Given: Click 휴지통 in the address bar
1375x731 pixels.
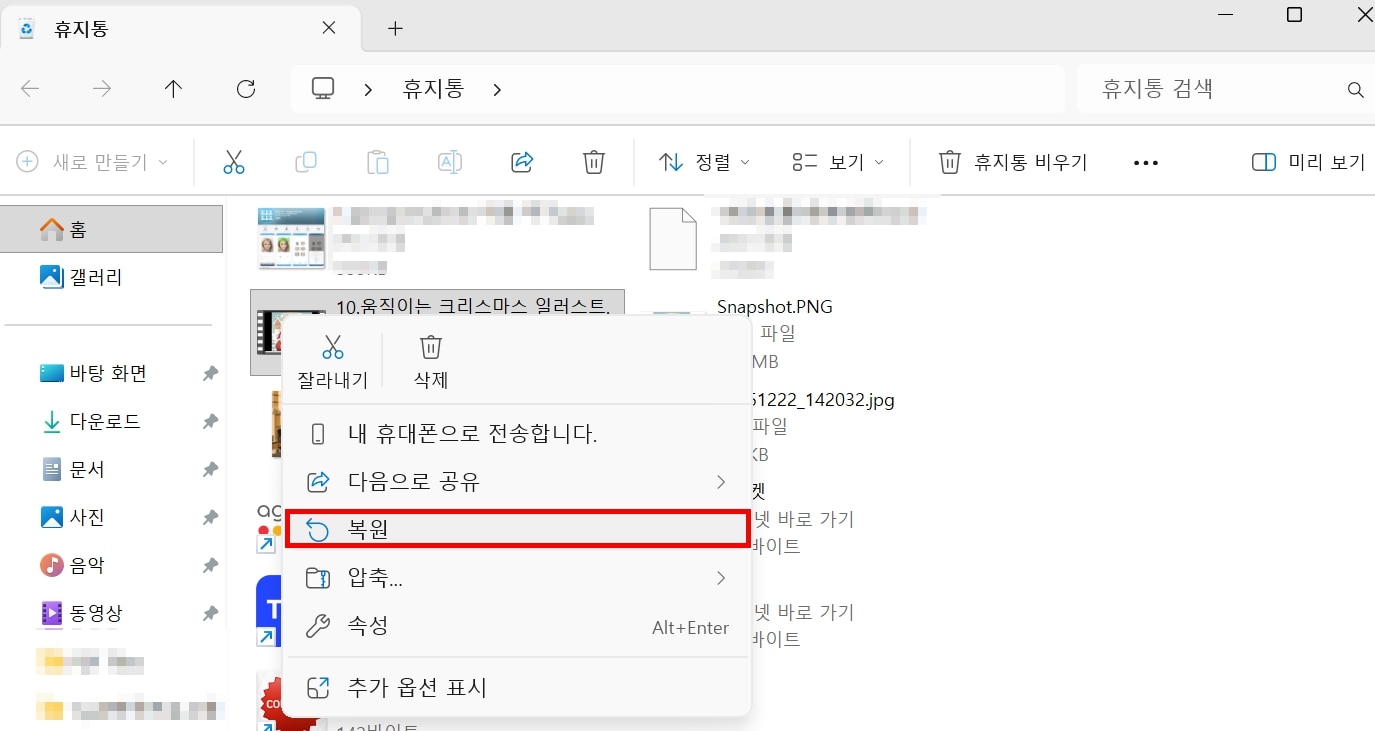Looking at the screenshot, I should click(433, 89).
